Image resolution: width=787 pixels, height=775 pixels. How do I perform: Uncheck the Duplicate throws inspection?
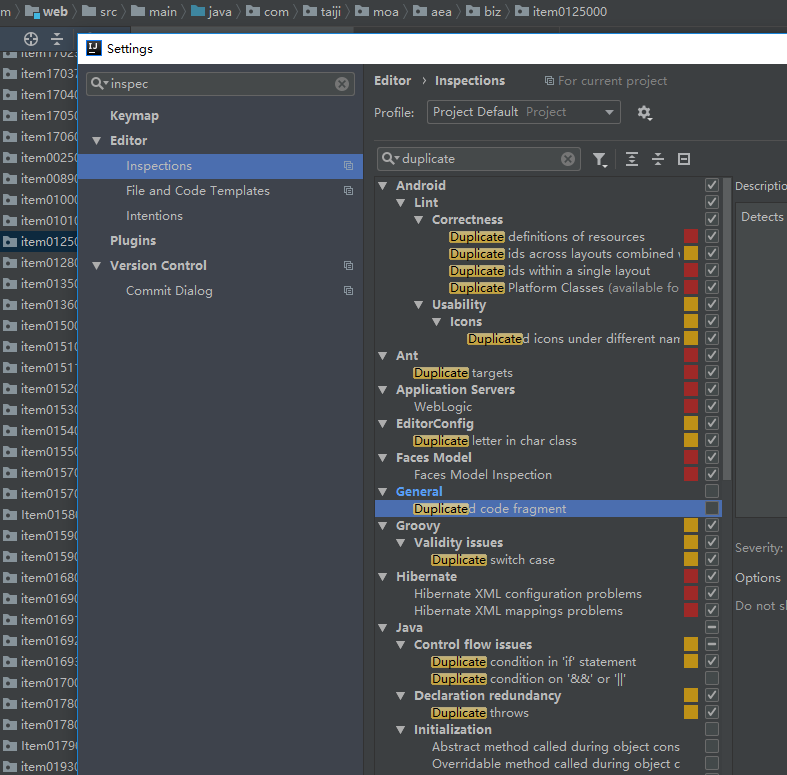[x=712, y=713]
